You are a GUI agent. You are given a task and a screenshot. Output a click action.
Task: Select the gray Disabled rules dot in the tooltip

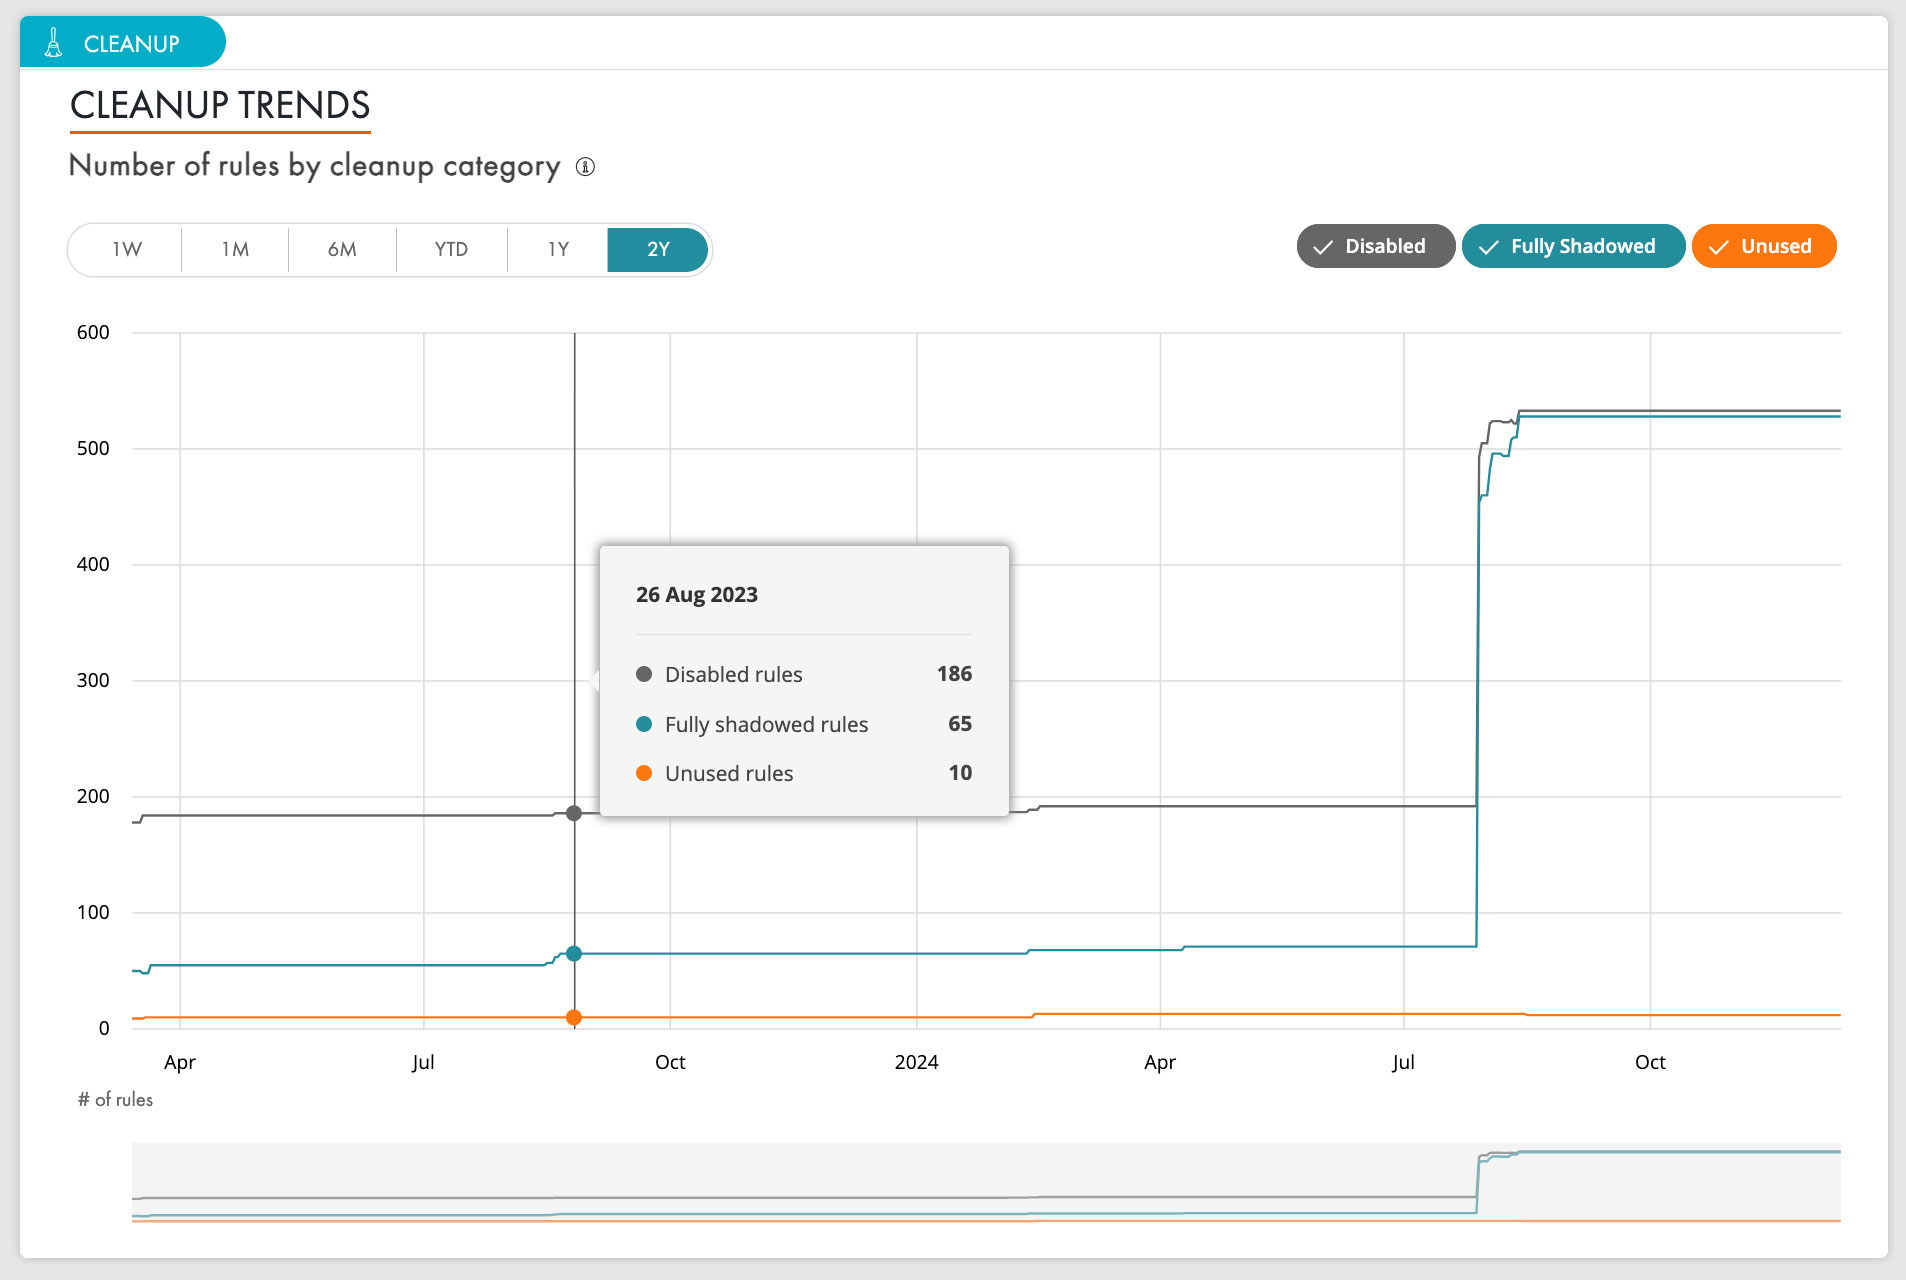coord(644,674)
